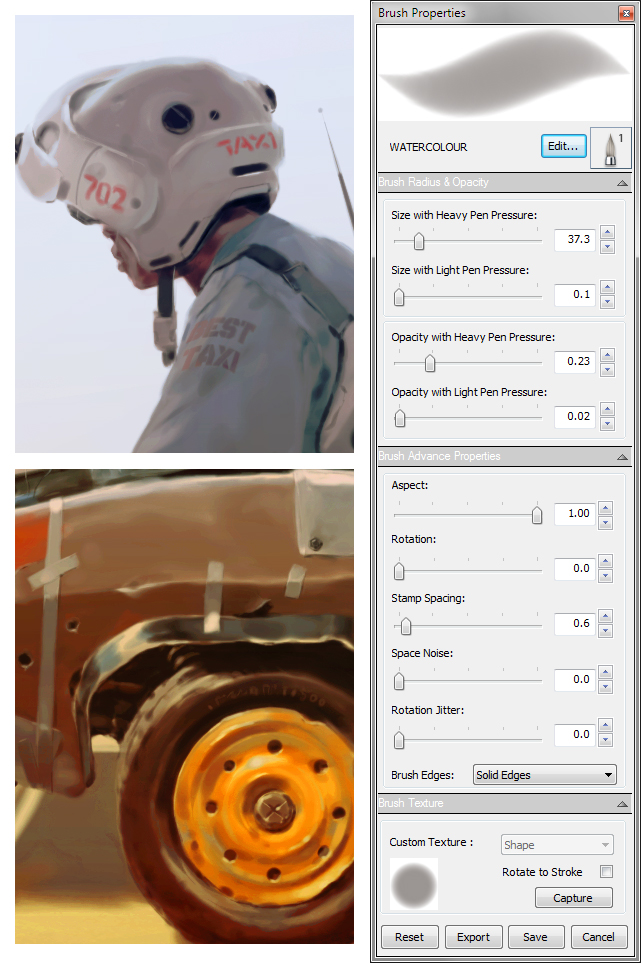Click the Space Noise value field 0.0
641x963 pixels.
point(575,679)
